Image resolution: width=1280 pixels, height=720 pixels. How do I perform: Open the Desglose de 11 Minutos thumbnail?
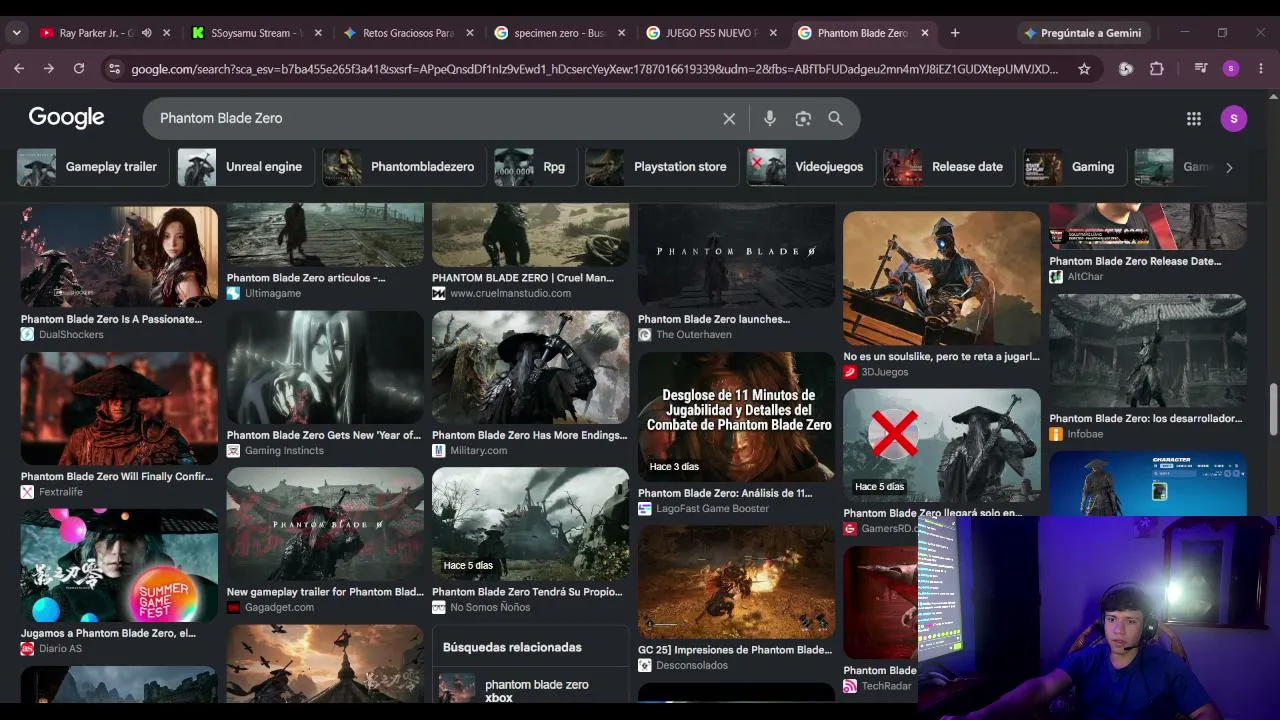click(x=736, y=416)
